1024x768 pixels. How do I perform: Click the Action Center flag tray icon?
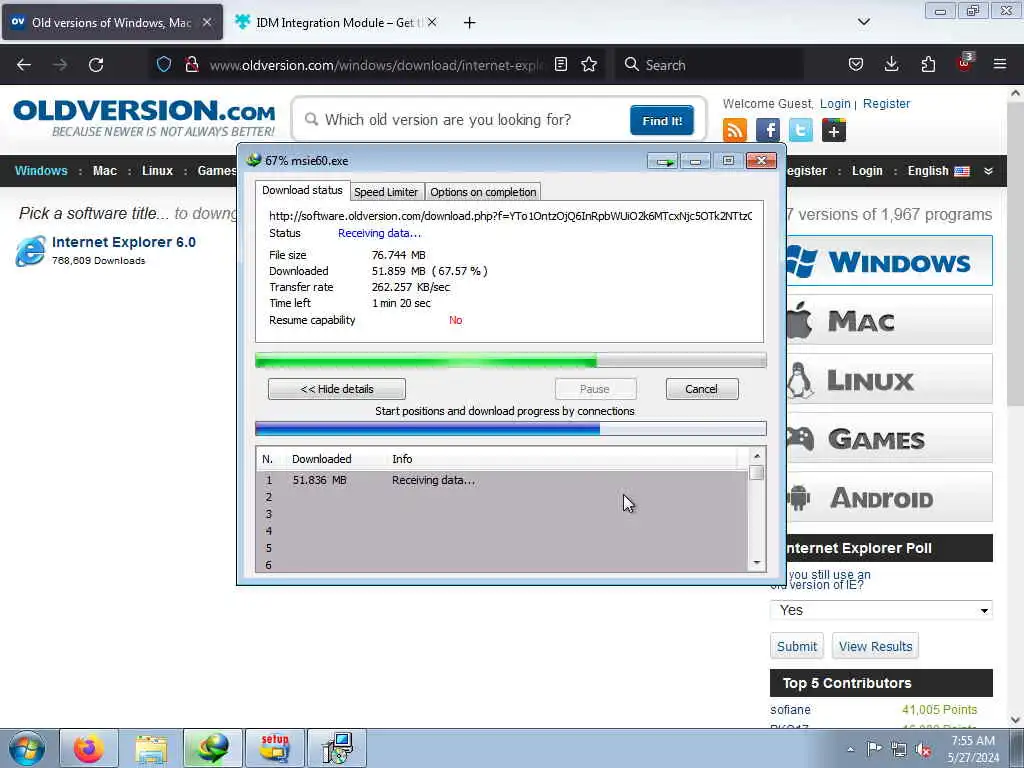[x=874, y=748]
